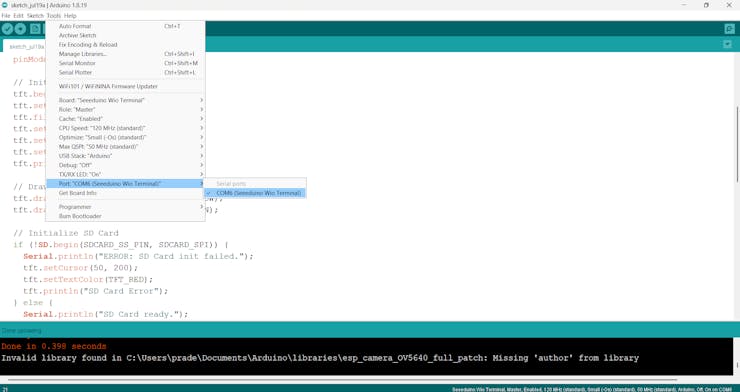Viewport: 740px width, 392px height.
Task: Select checked COM6 Seeeduino Wio Terminal port
Action: [255, 193]
